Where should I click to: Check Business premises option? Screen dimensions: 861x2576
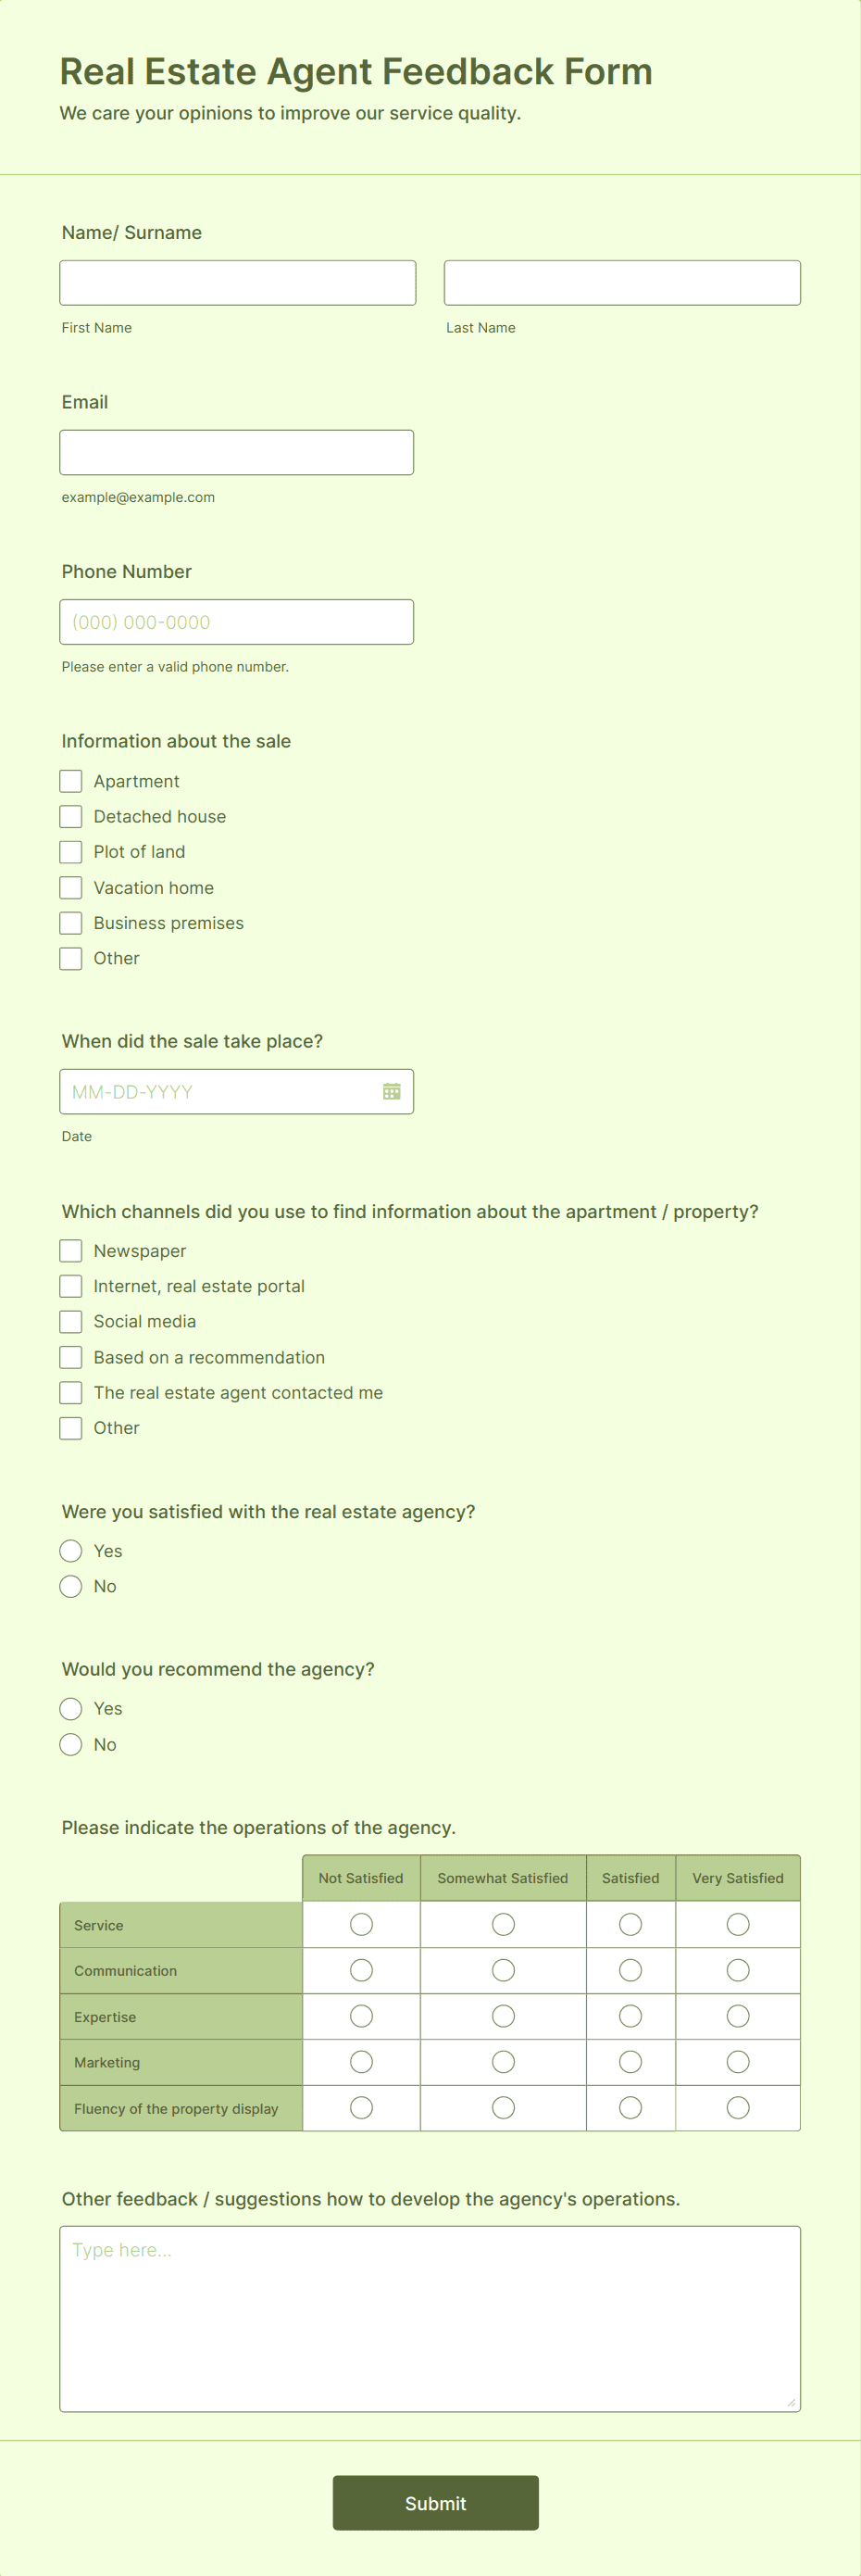click(71, 922)
